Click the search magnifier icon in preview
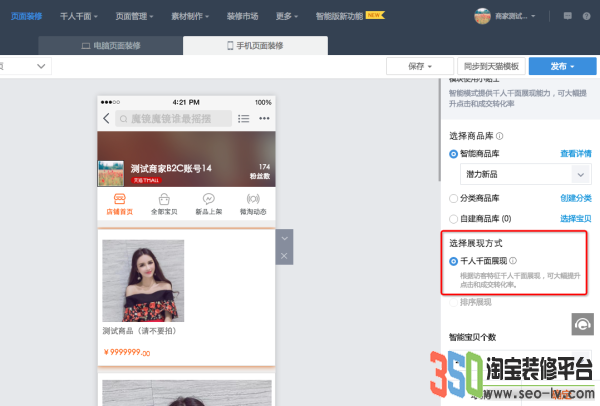 124,119
